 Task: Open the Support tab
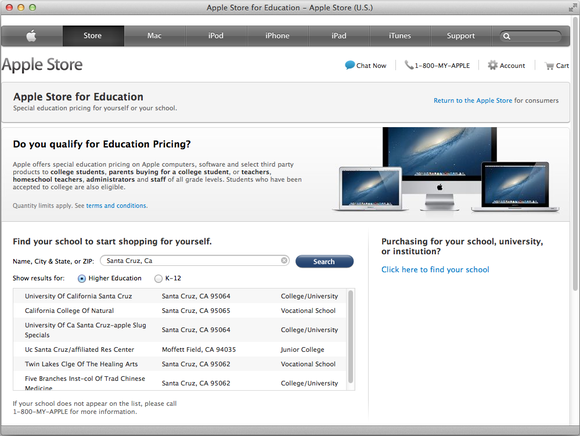click(461, 36)
